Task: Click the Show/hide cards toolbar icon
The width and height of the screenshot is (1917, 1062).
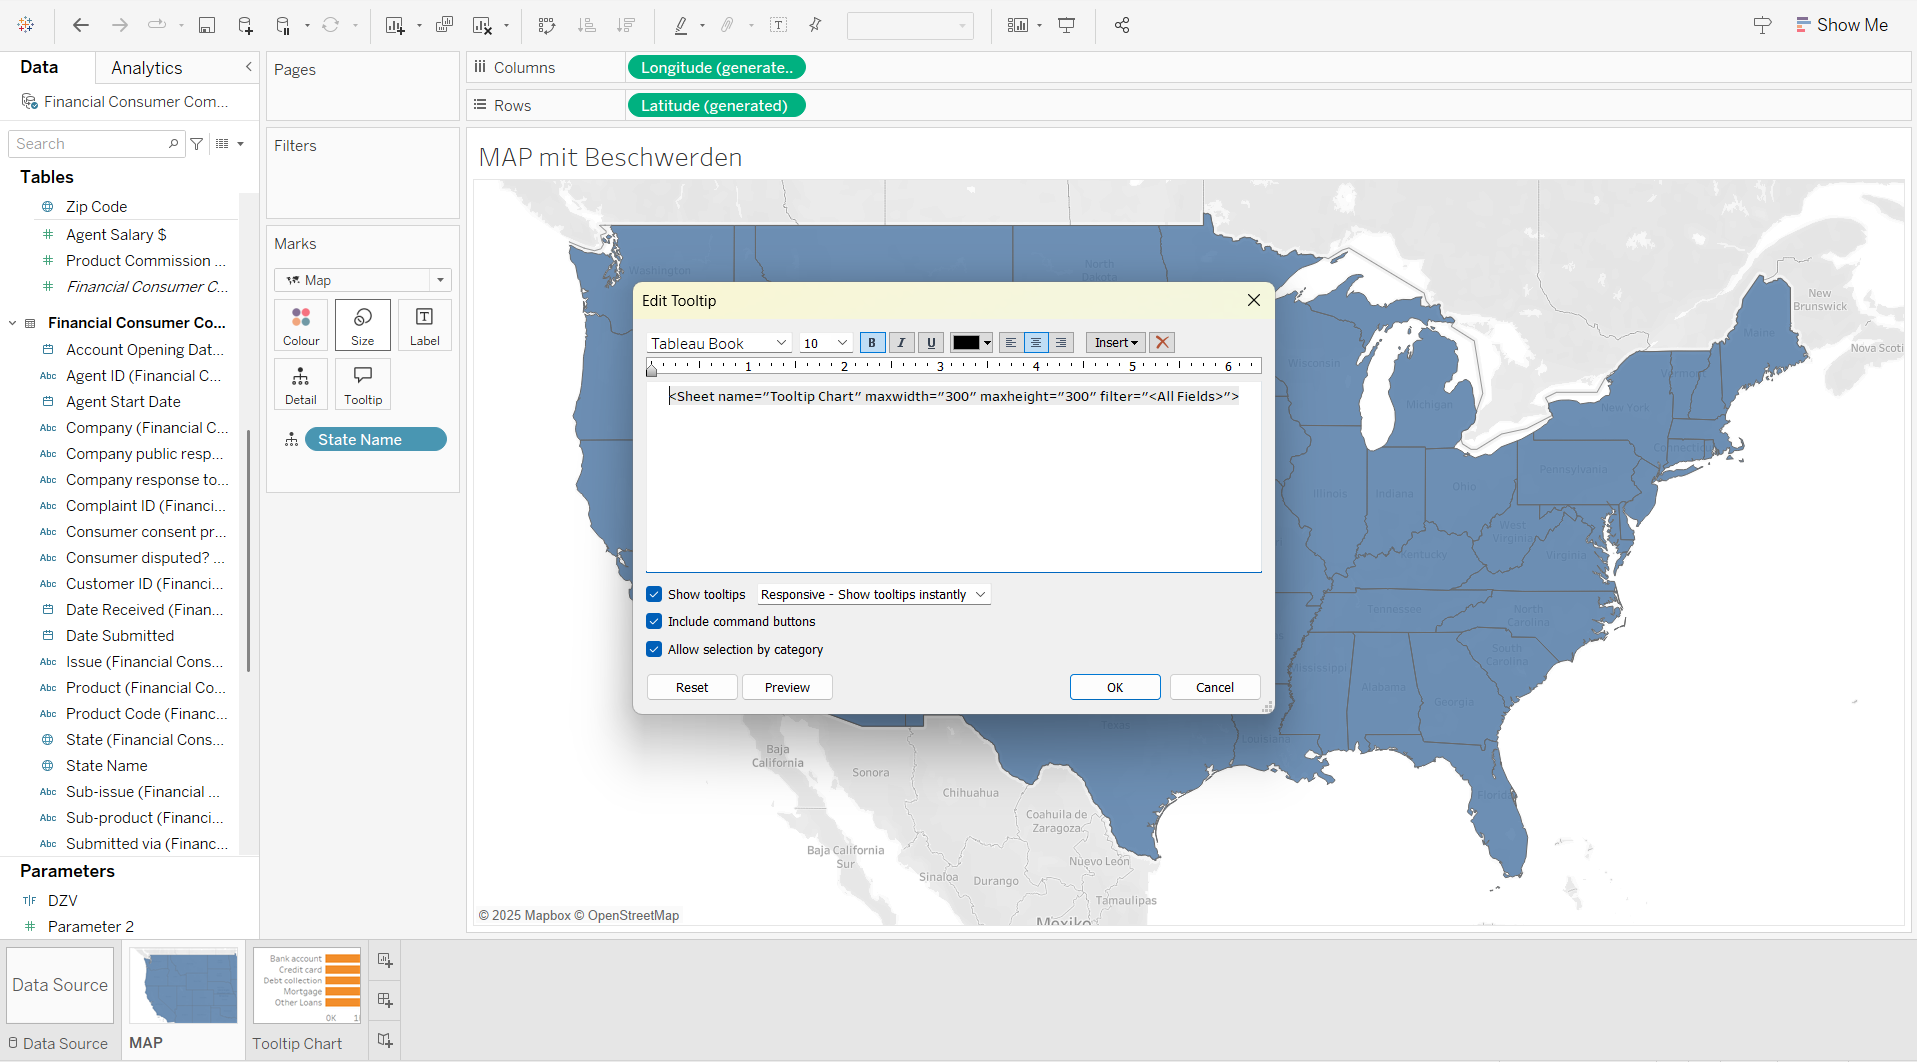Action: tap(1018, 25)
